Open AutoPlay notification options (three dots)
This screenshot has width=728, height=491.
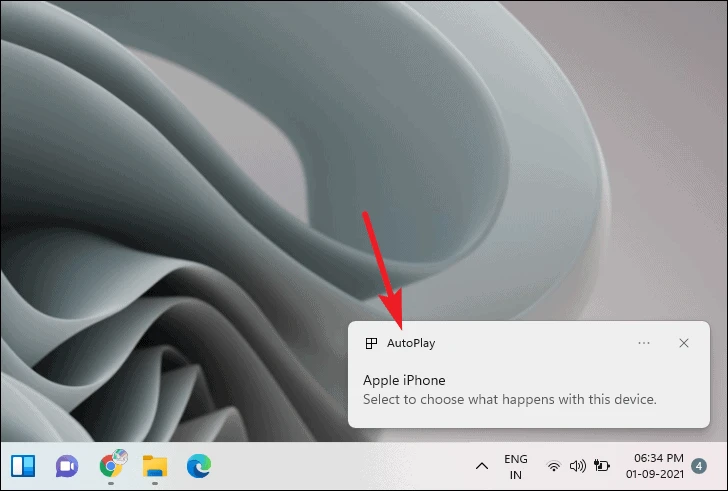[644, 343]
